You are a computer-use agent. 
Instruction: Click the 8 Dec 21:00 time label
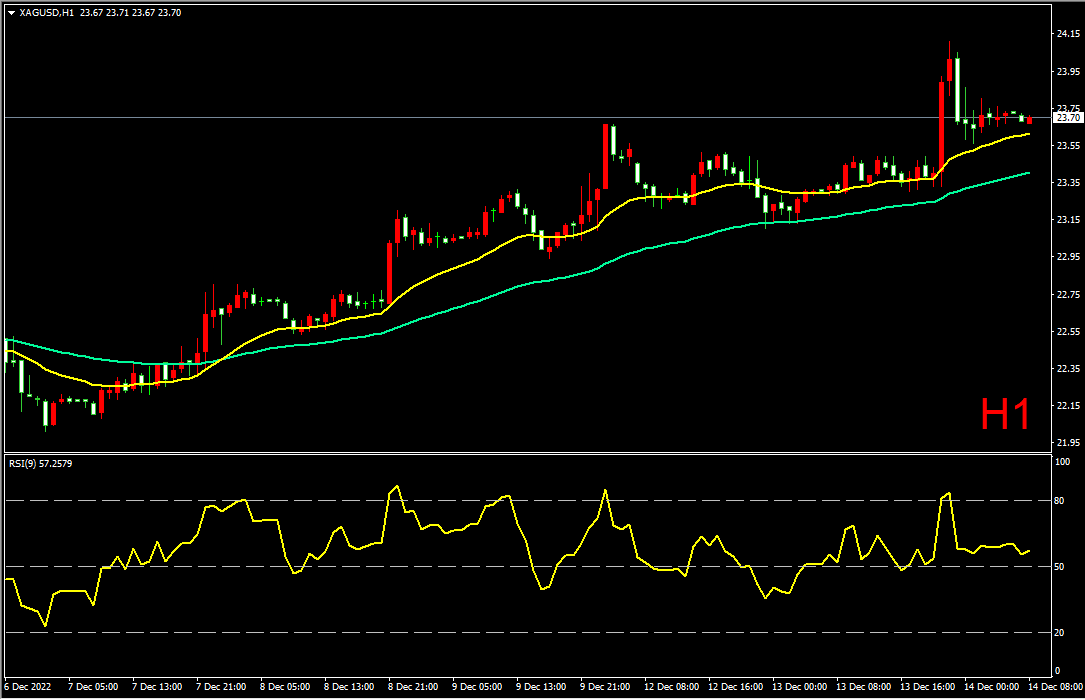click(413, 687)
